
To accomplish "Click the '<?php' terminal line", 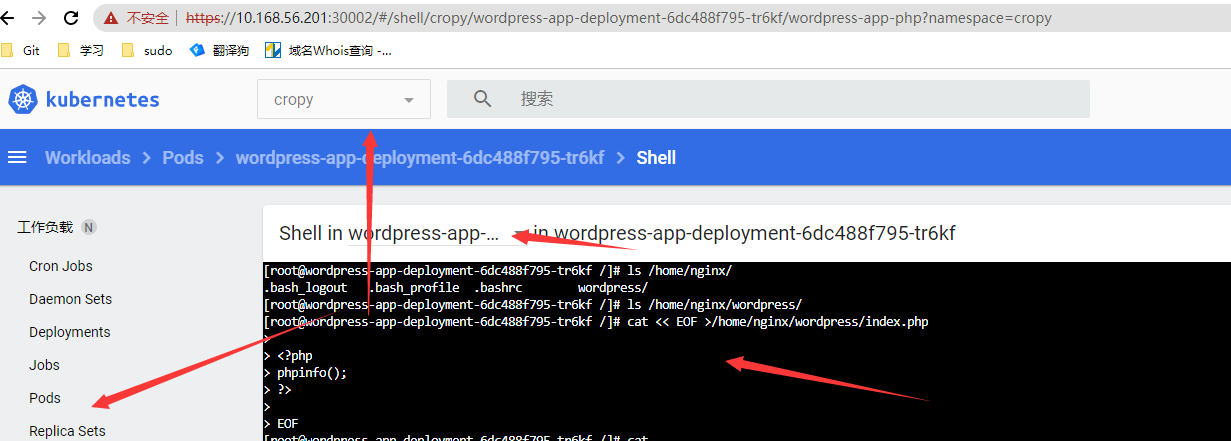I will tap(295, 356).
